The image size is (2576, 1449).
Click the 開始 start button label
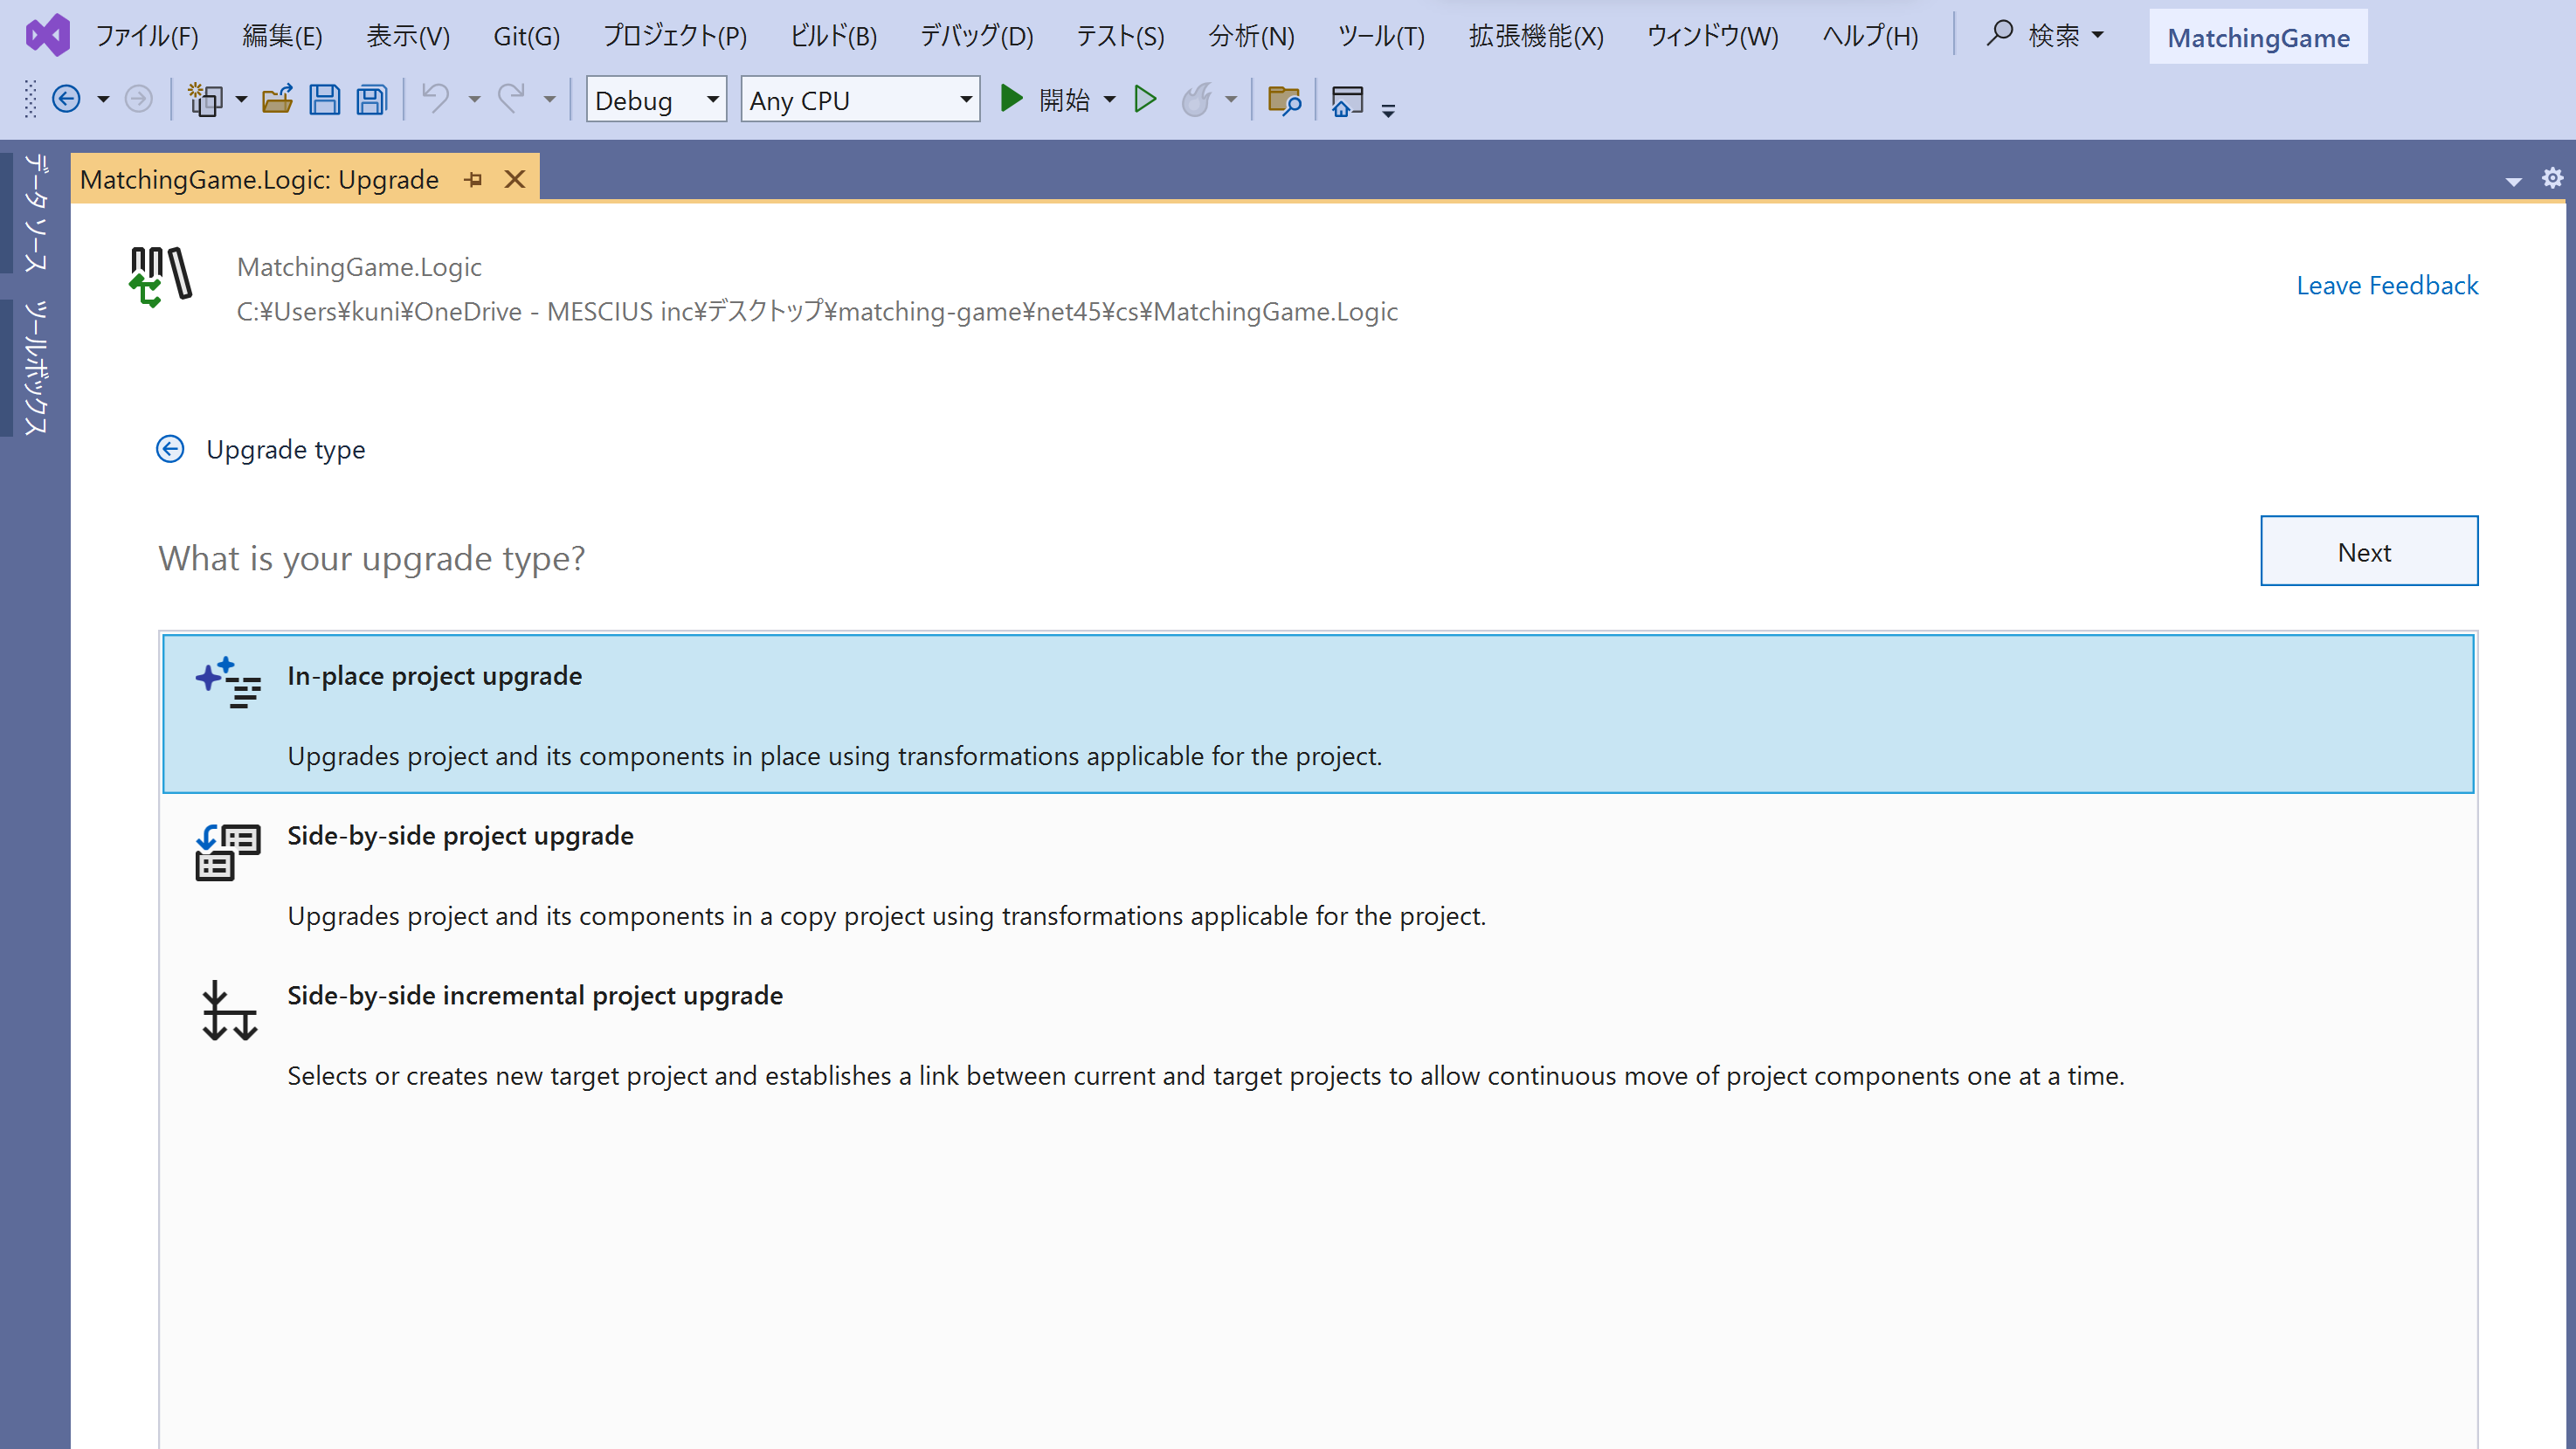tap(1064, 99)
